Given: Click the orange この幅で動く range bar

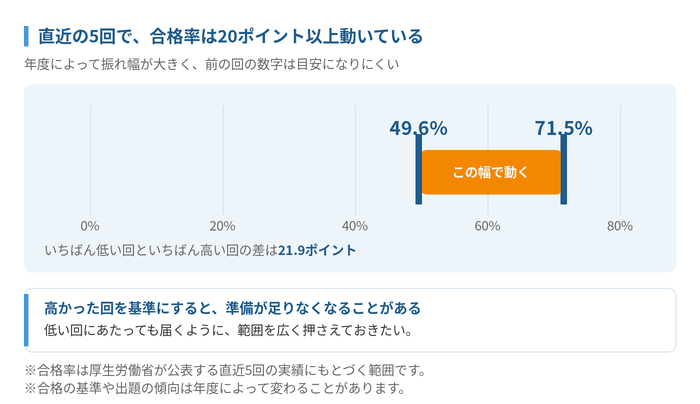Looking at the screenshot, I should [x=491, y=172].
